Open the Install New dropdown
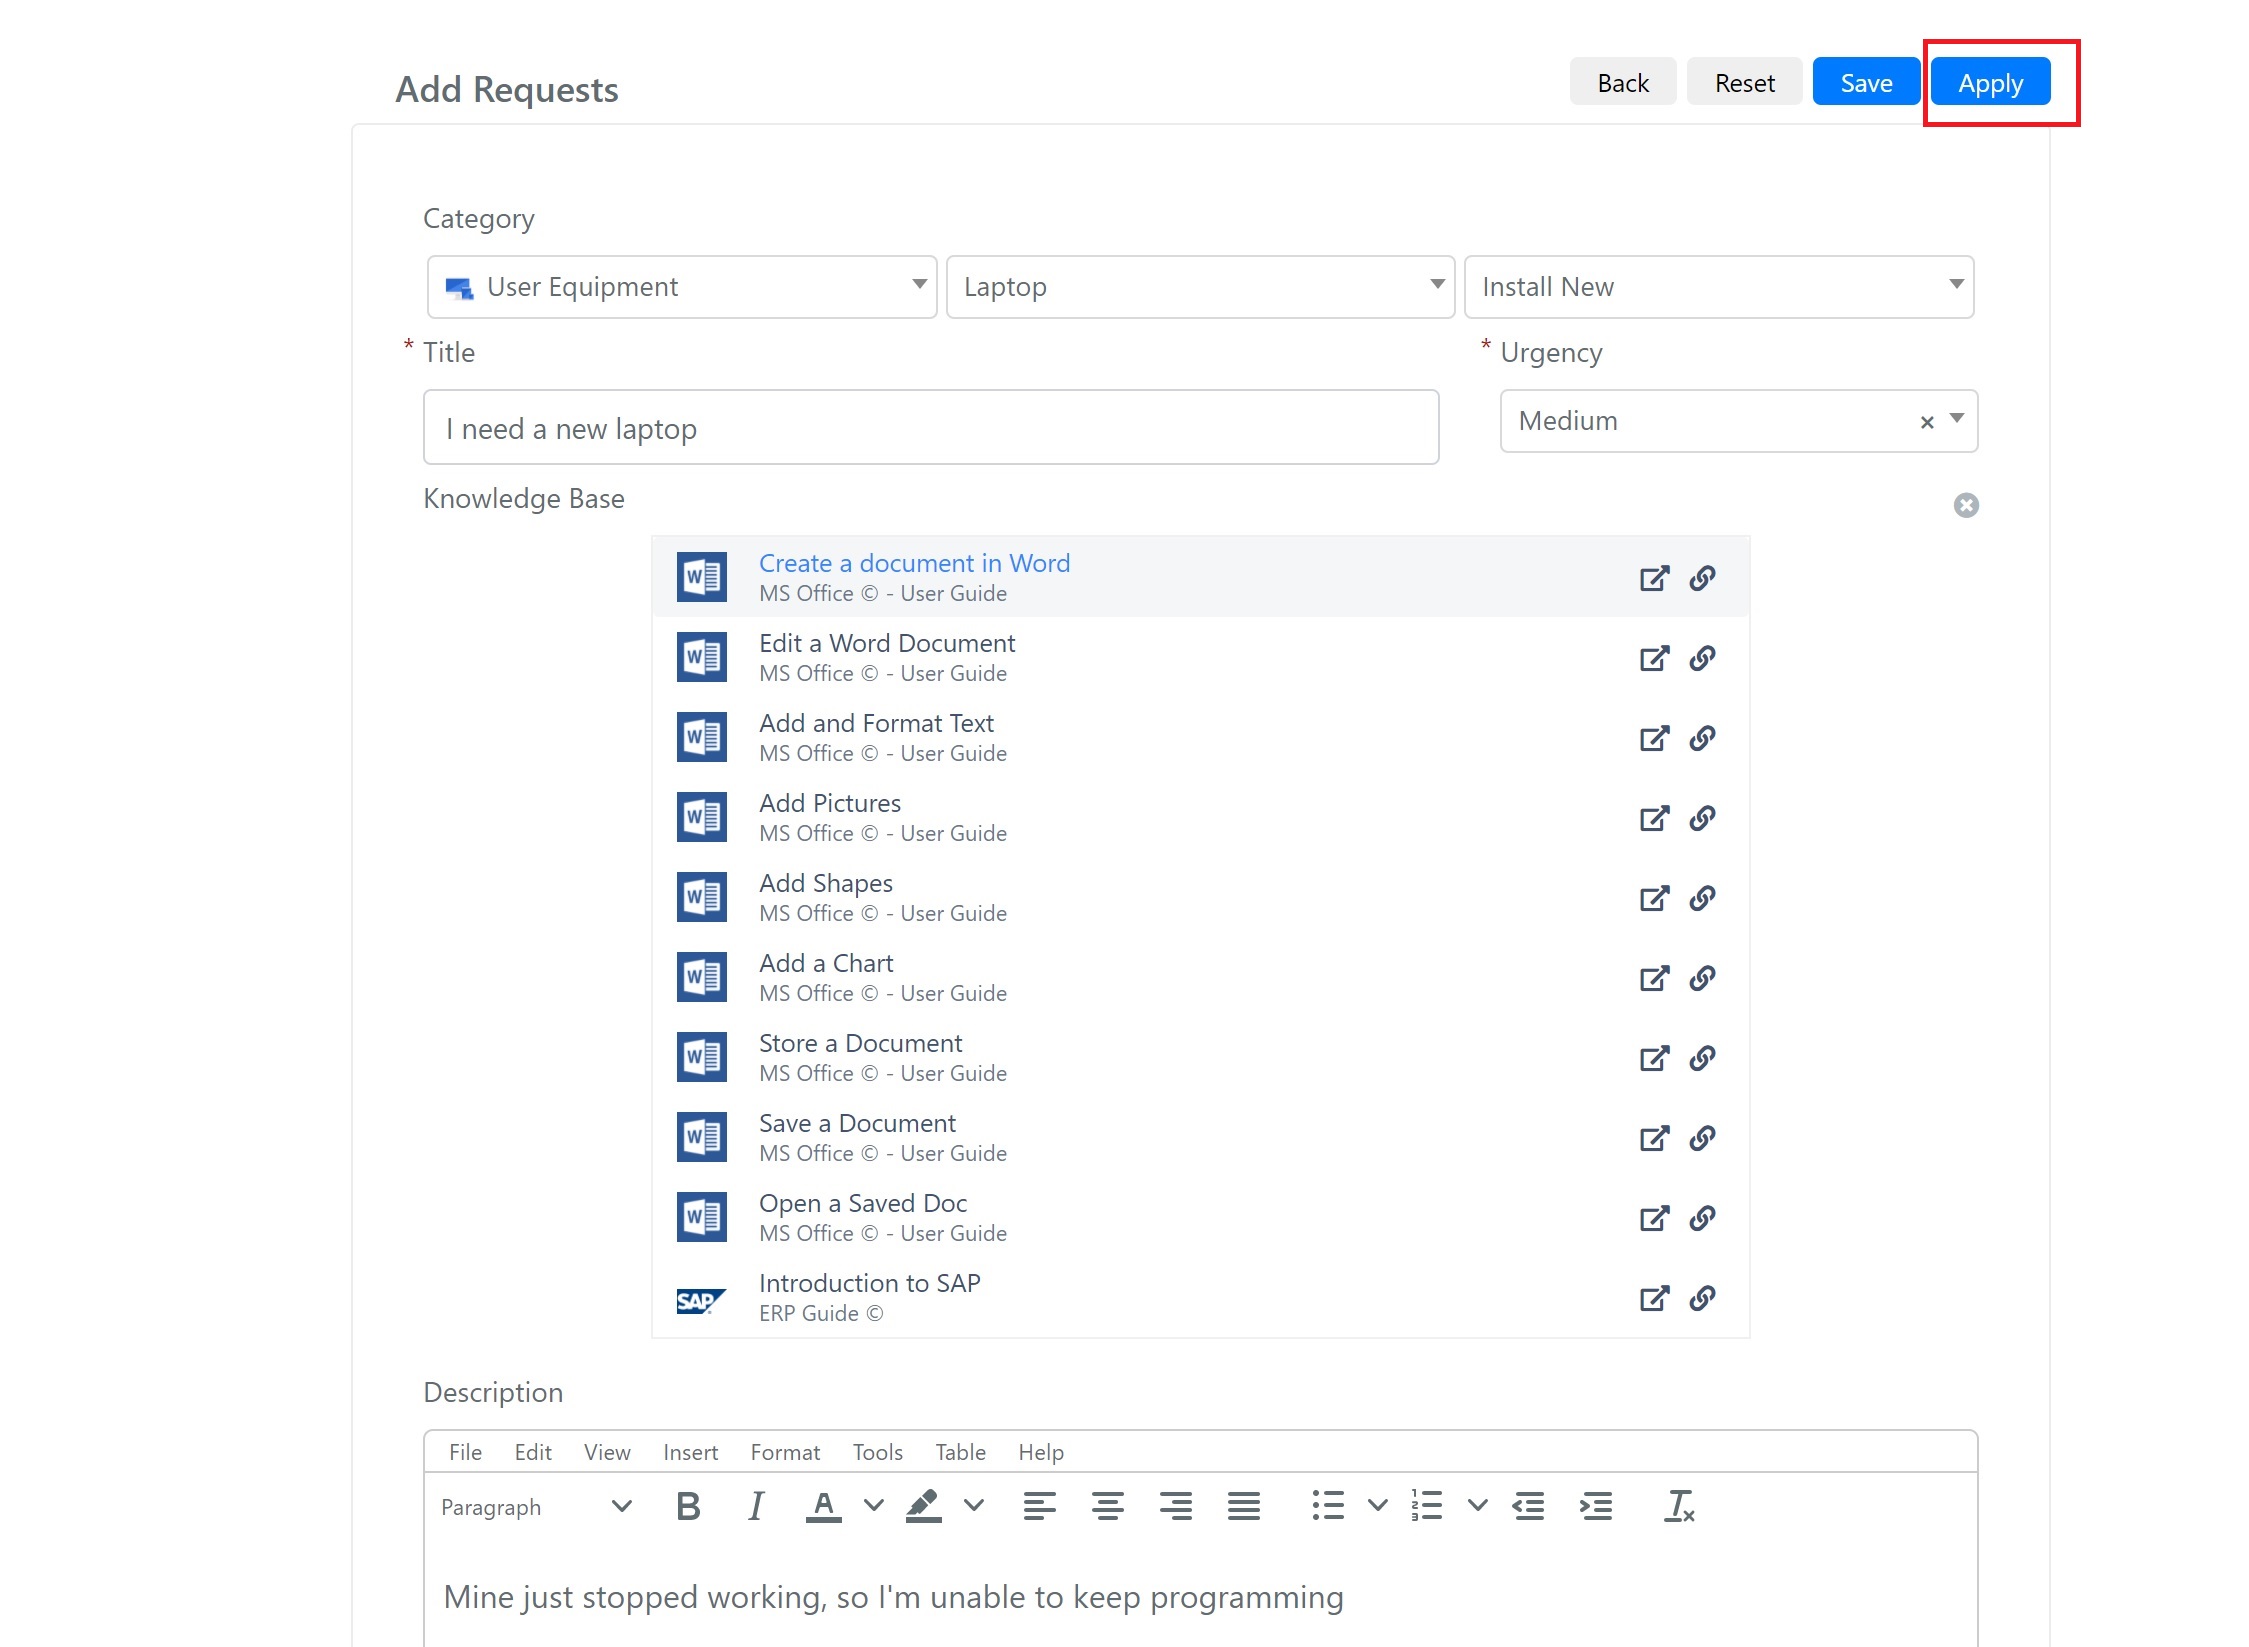Viewport: 2249px width, 1647px height. (x=1719, y=287)
